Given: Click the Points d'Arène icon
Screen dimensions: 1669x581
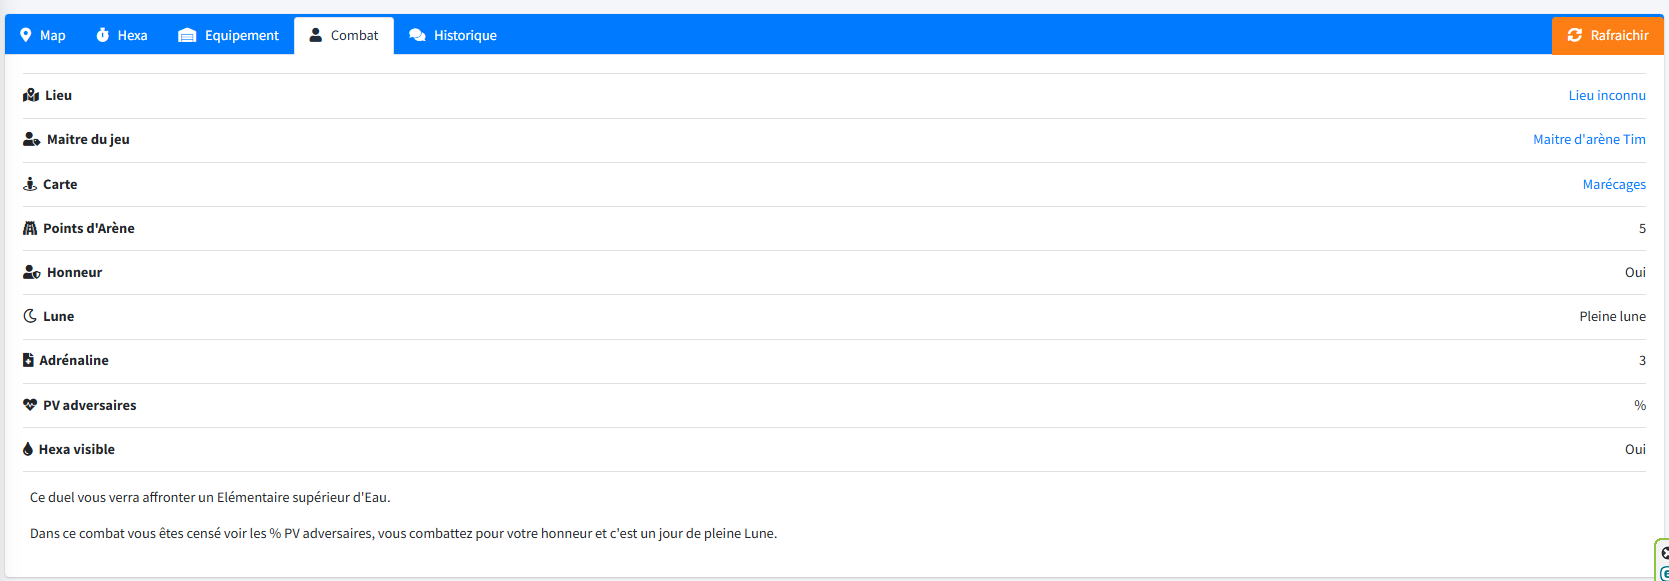Looking at the screenshot, I should pyautogui.click(x=30, y=229).
